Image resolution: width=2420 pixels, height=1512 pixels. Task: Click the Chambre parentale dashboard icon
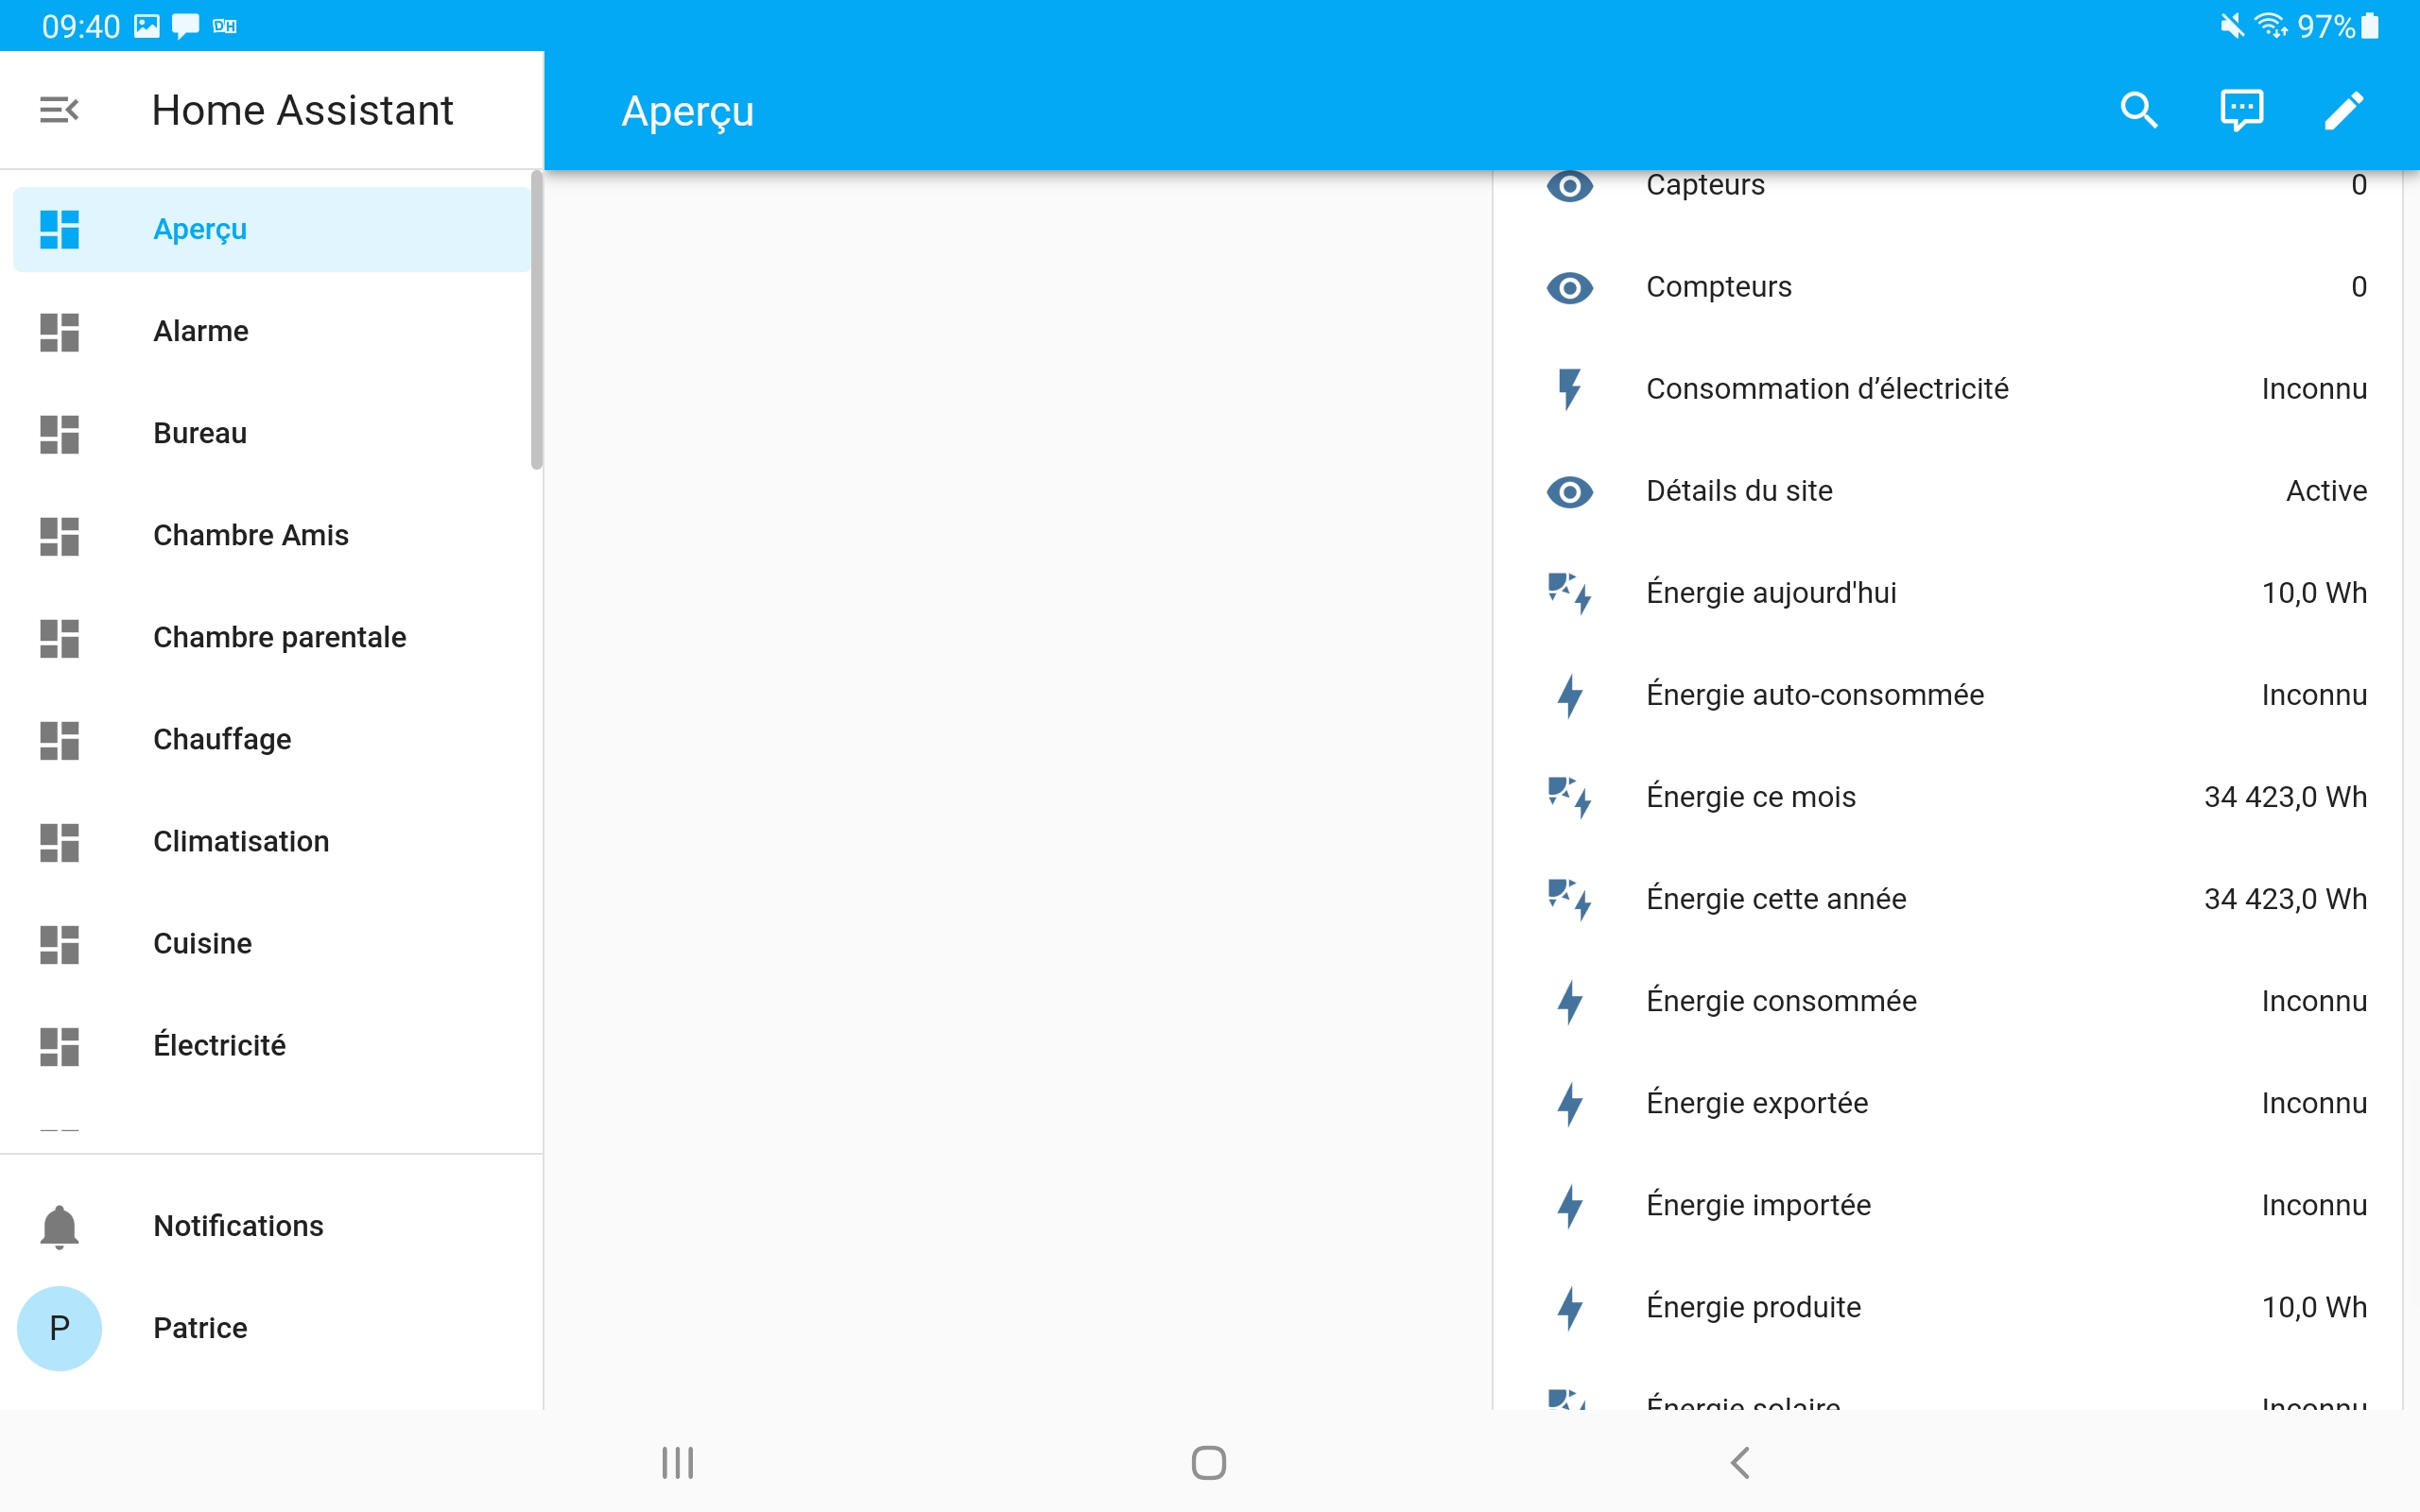[59, 638]
